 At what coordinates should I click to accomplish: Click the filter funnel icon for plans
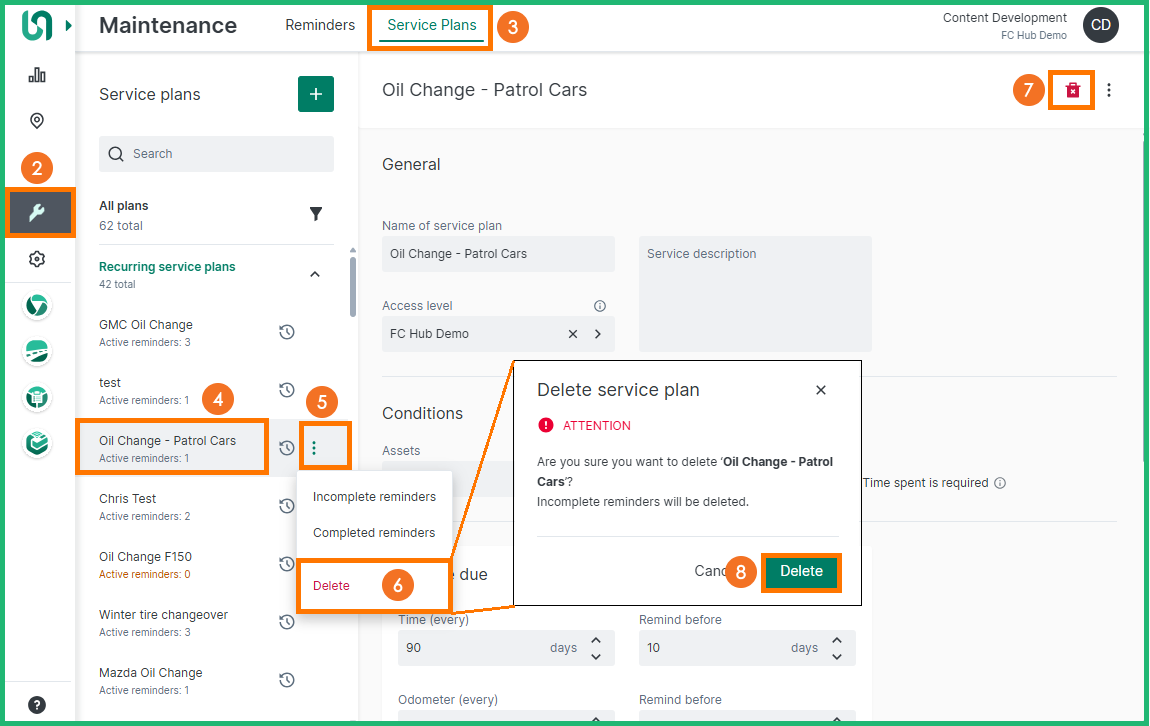click(x=316, y=214)
